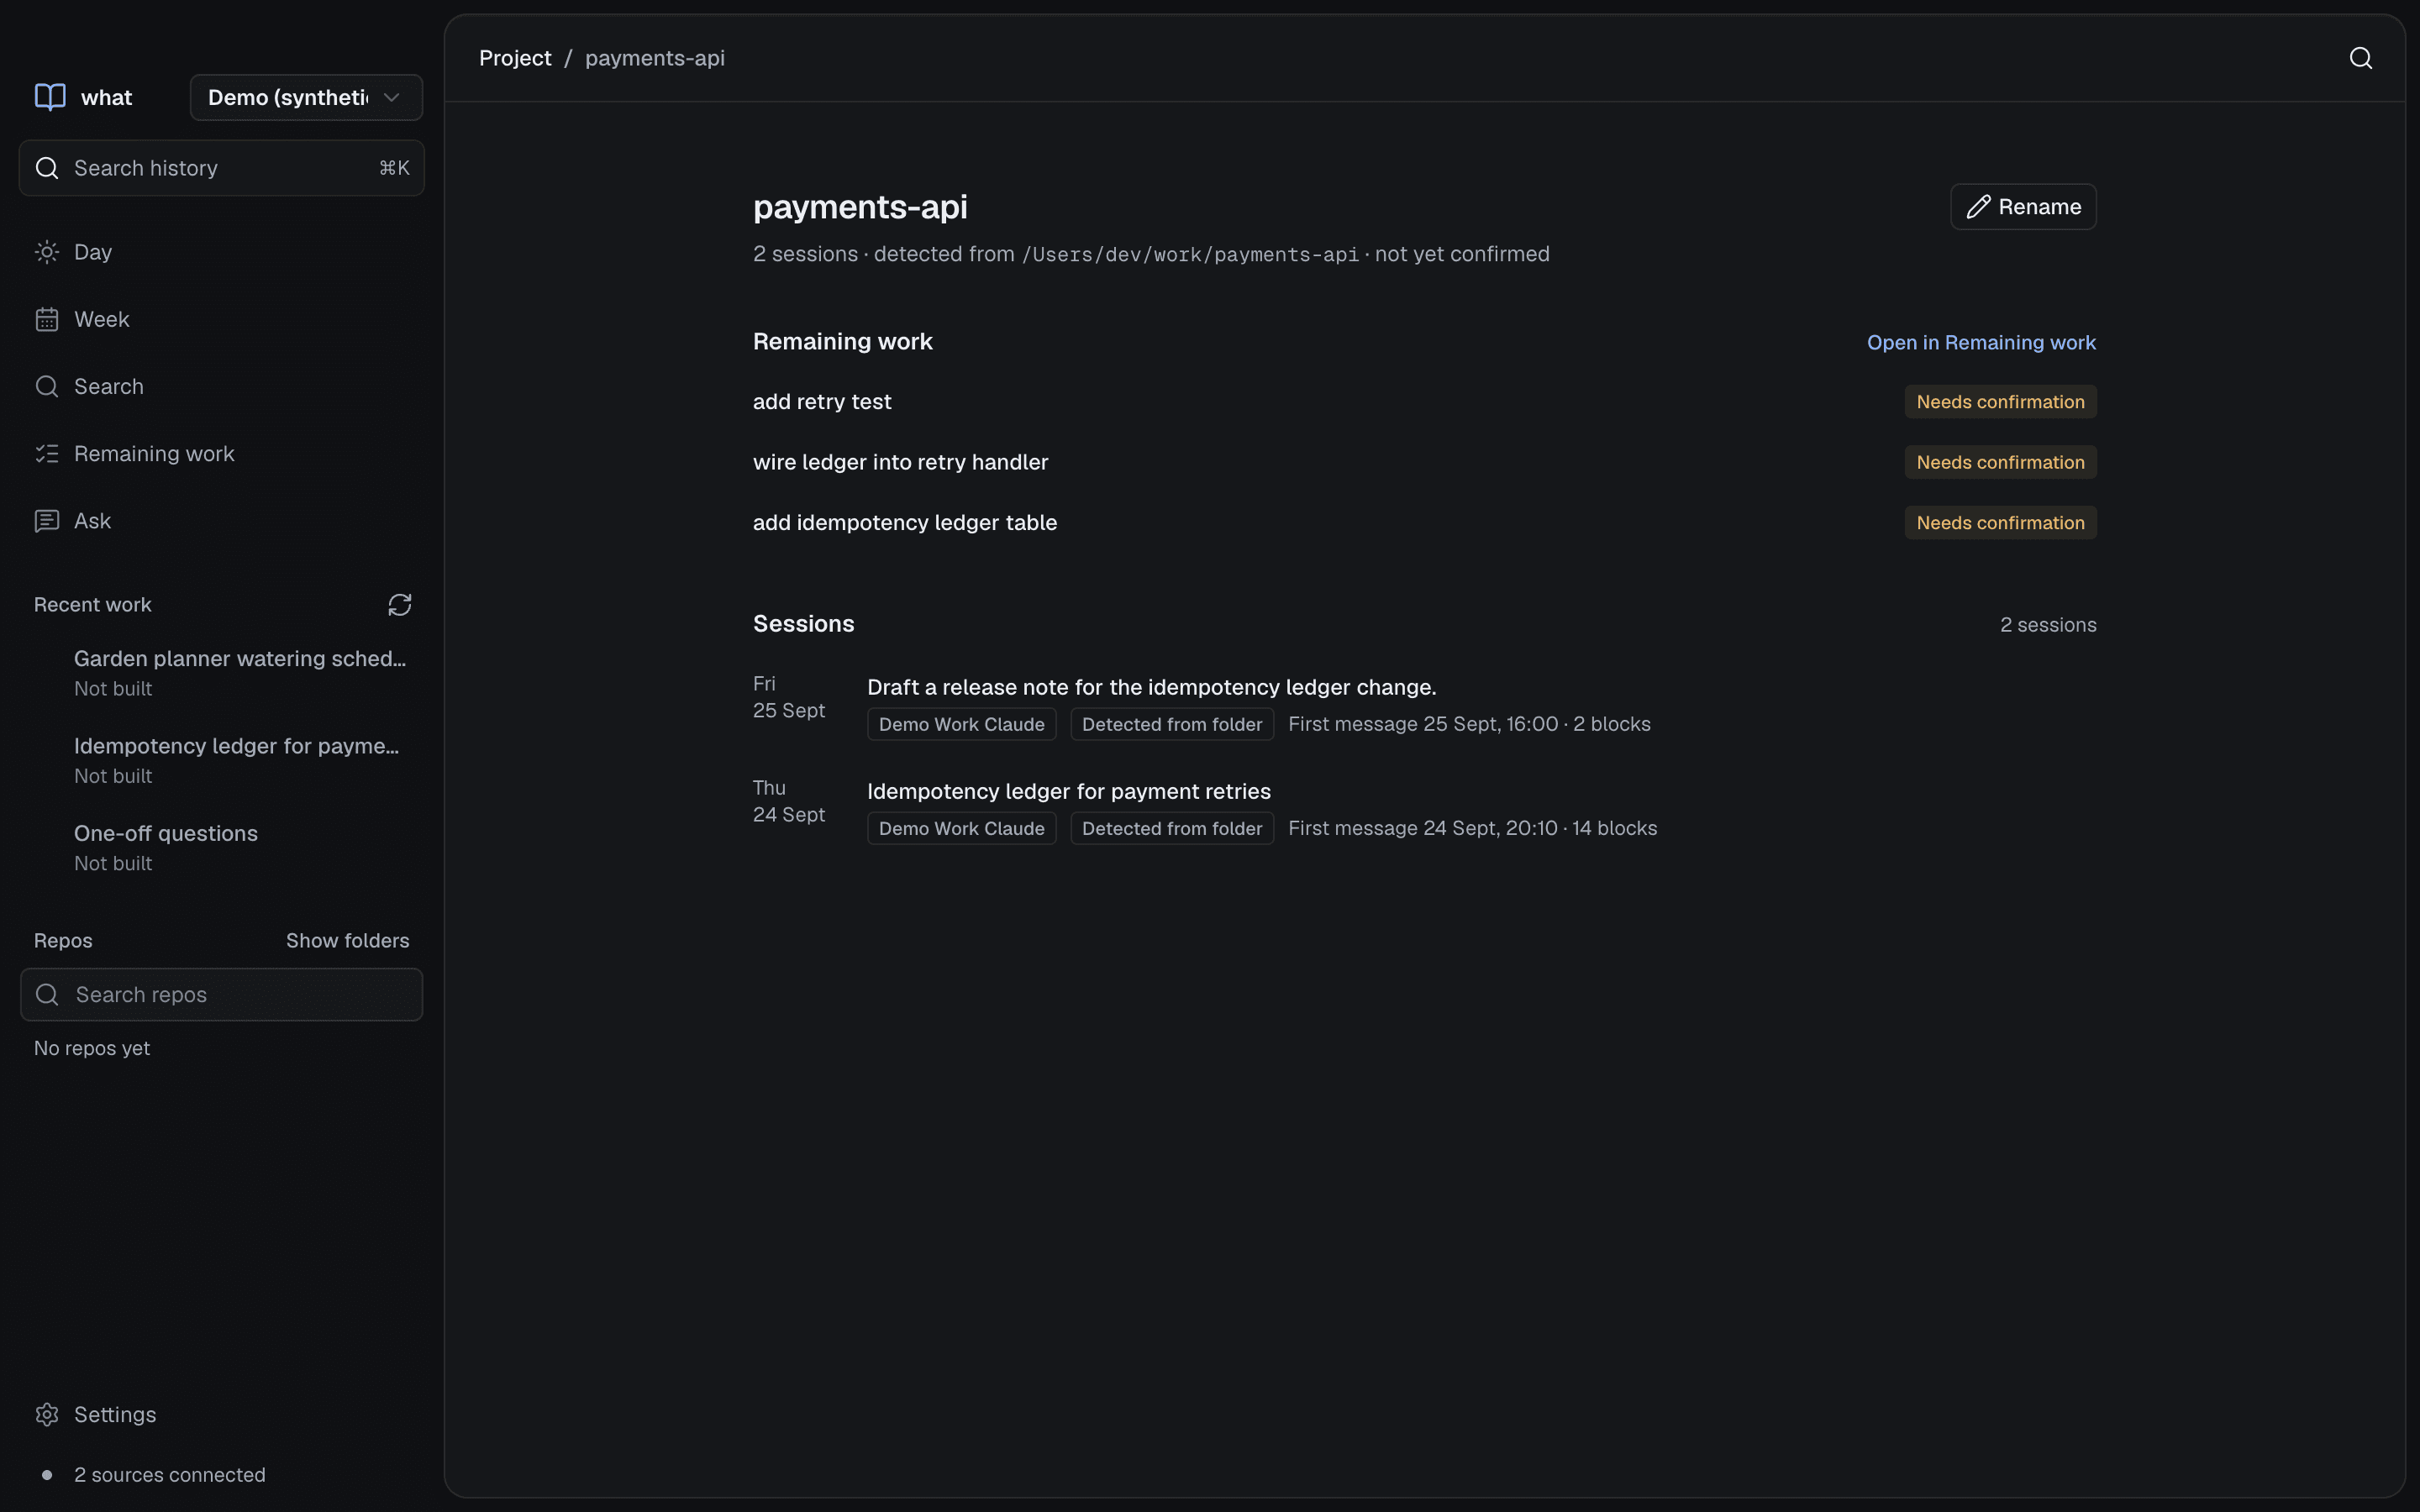Open the Demo (synthetic) workspace dropdown
The width and height of the screenshot is (2420, 1512).
[x=306, y=97]
